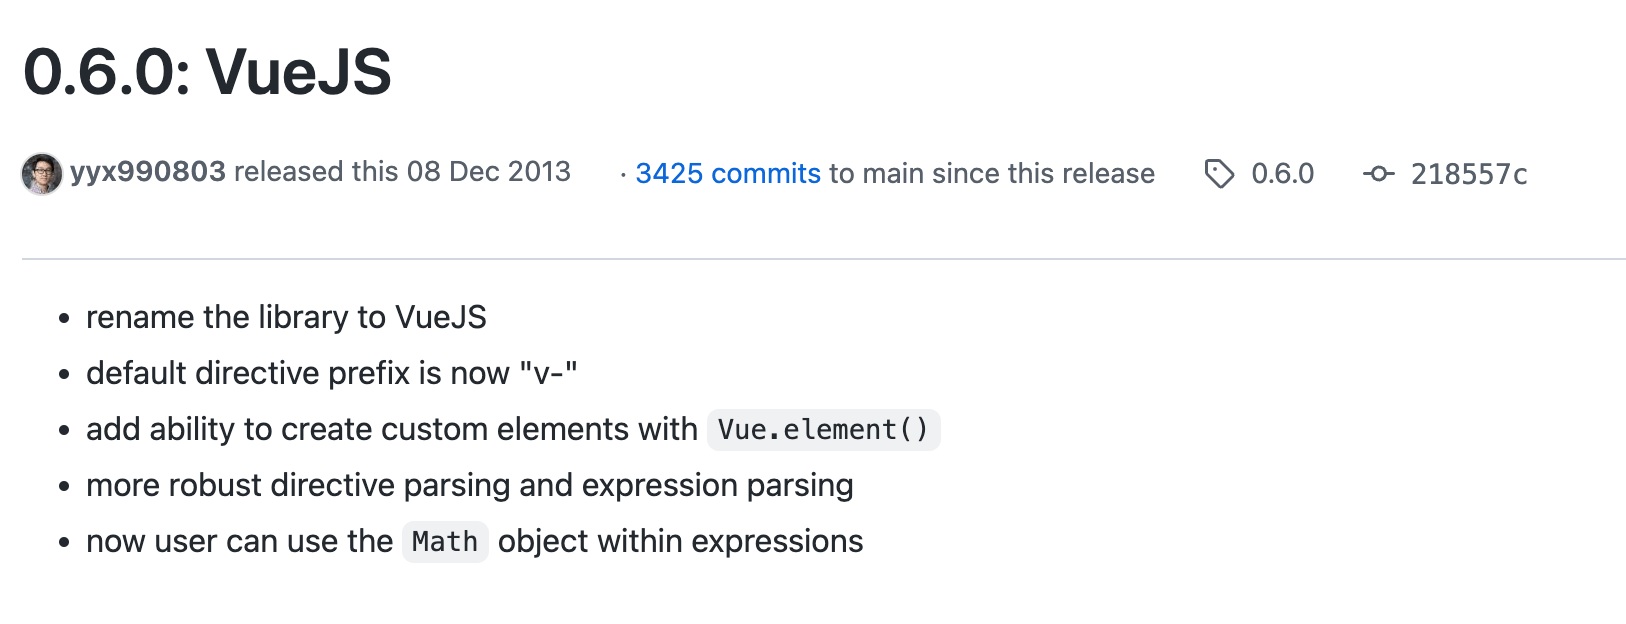Click the yyx990803 author avatar
This screenshot has width=1626, height=624.
(x=42, y=174)
